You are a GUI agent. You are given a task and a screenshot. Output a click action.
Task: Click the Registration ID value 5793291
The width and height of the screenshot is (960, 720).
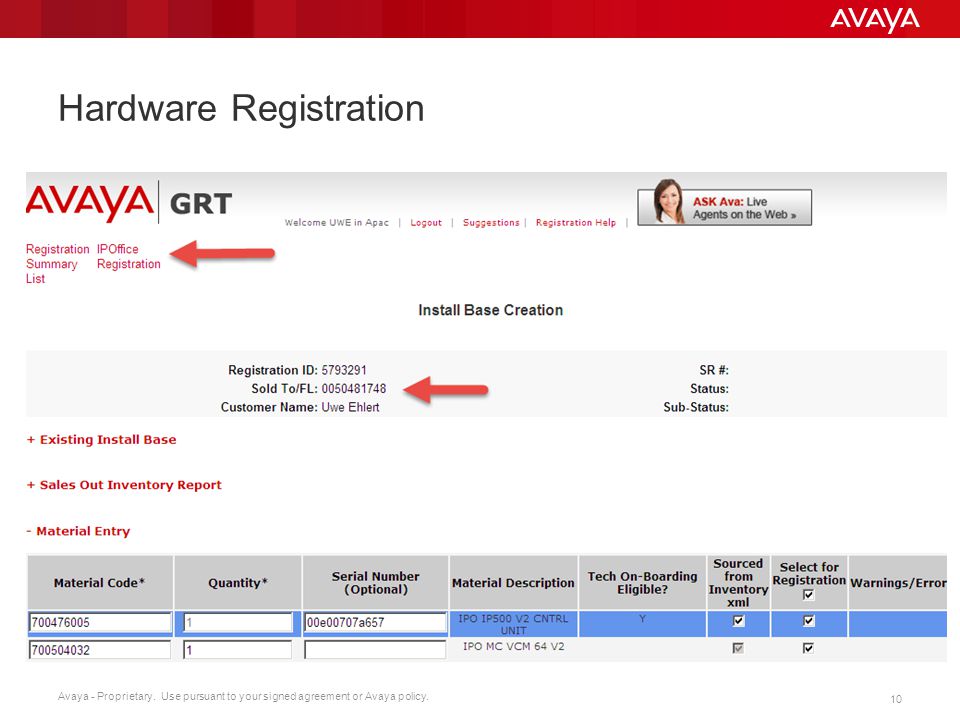click(x=344, y=370)
